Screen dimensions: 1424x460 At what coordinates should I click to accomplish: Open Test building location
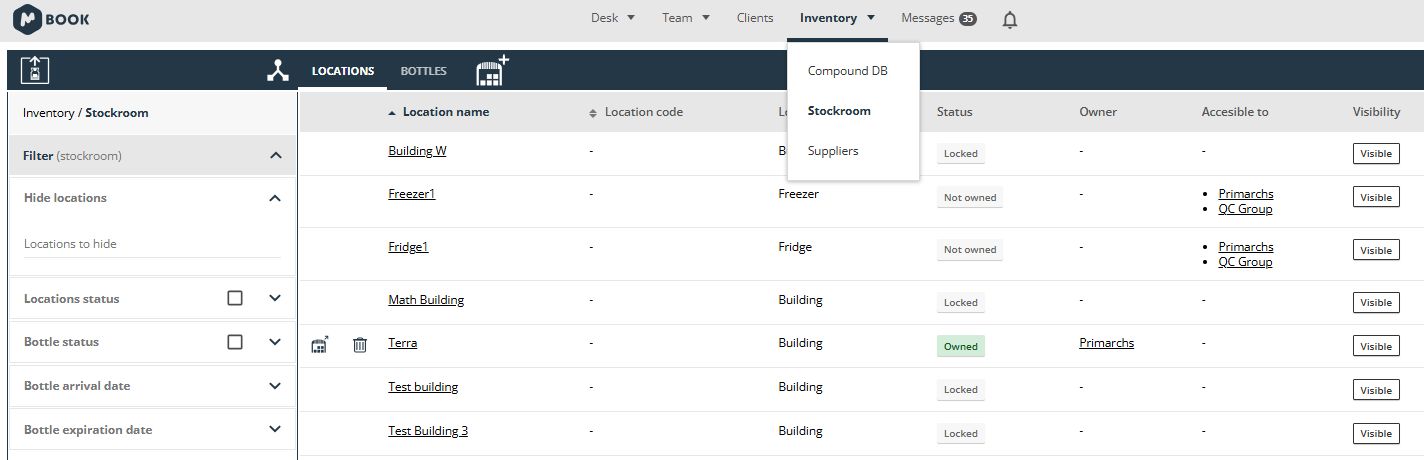click(x=423, y=387)
